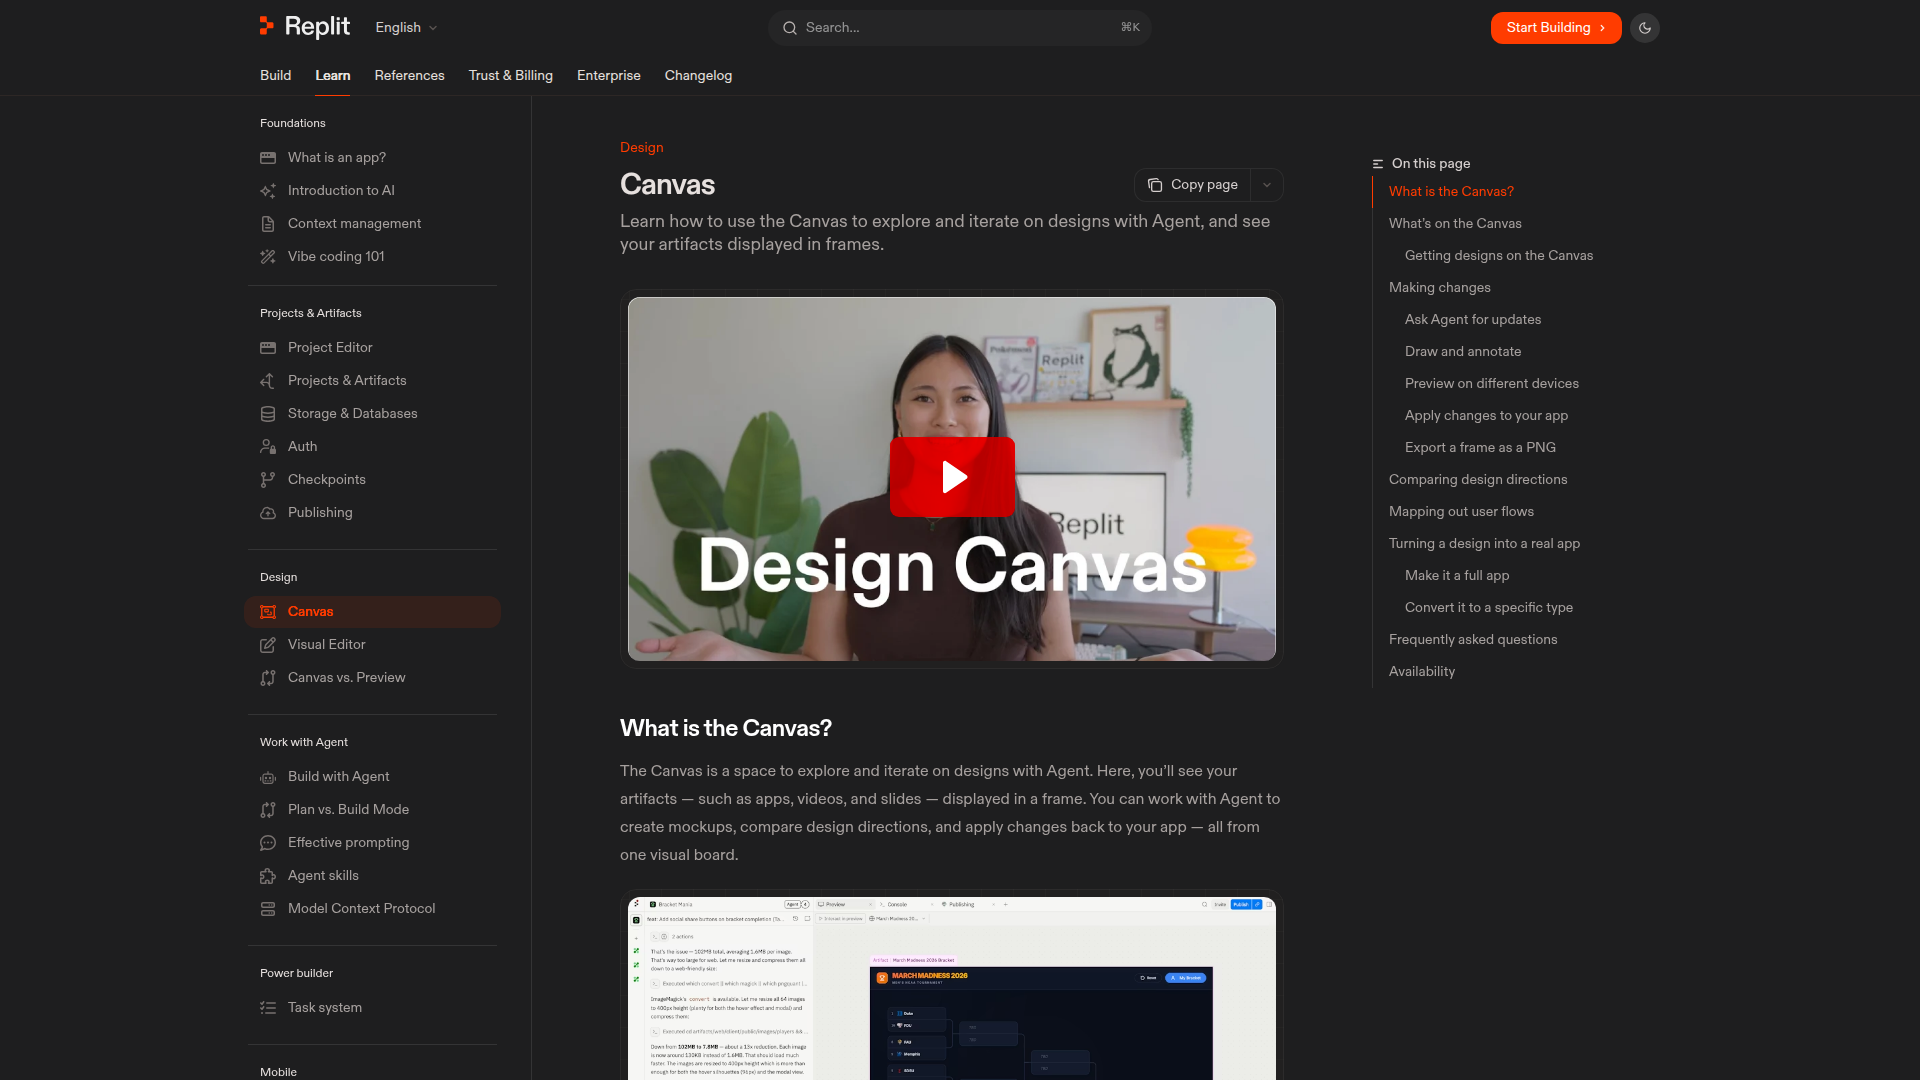Open the Changelog tab
The image size is (1920, 1080).
pyautogui.click(x=699, y=76)
